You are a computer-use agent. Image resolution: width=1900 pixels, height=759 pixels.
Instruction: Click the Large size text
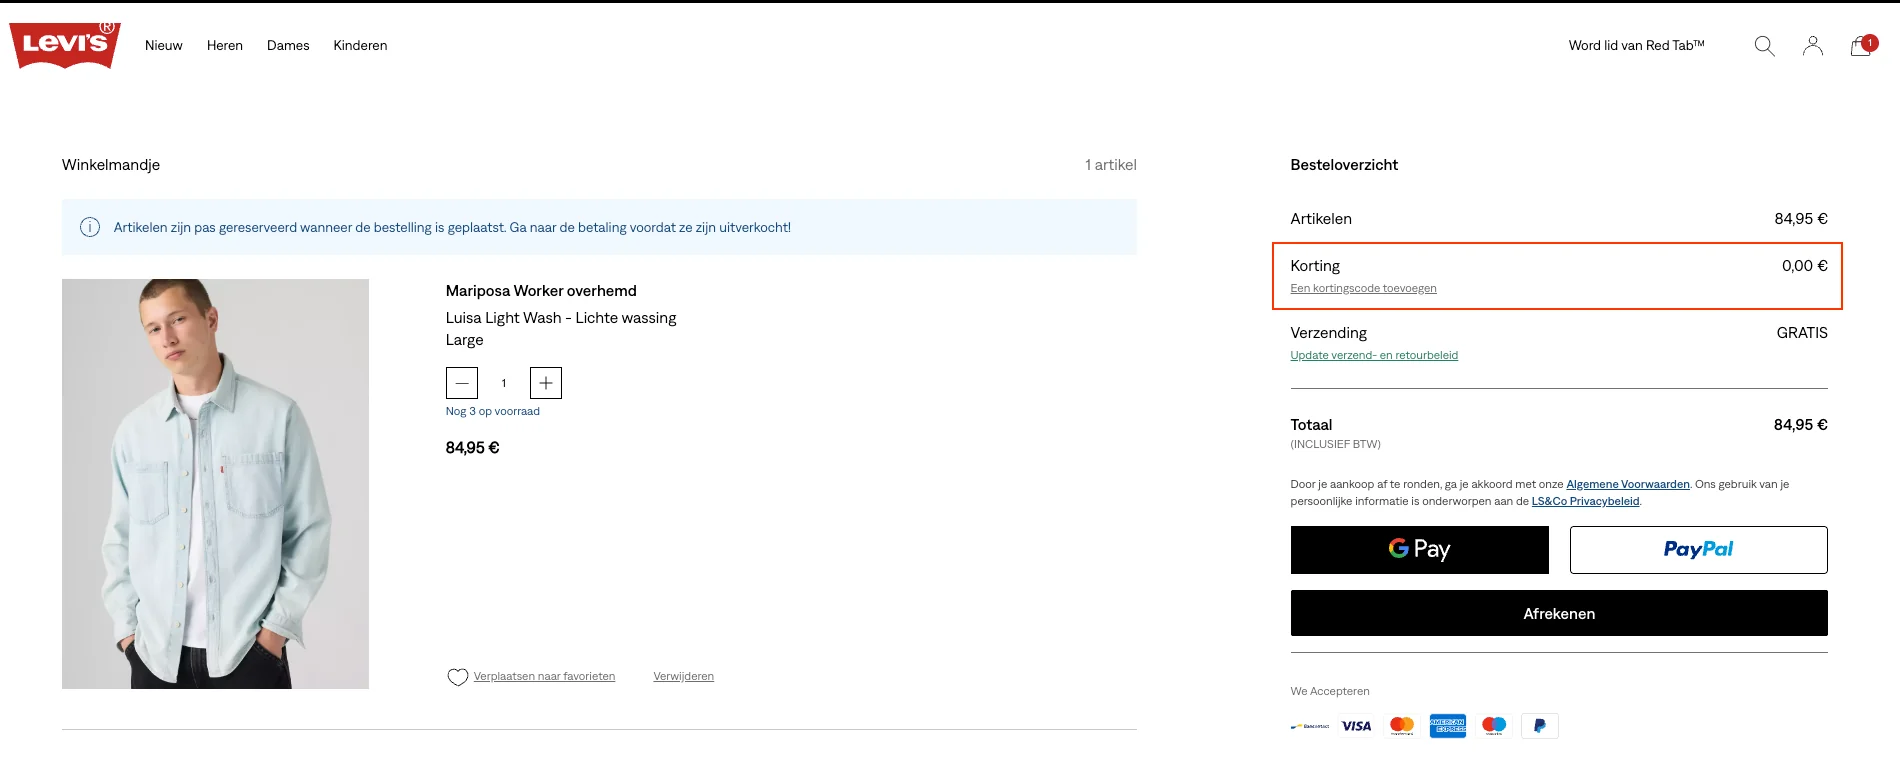[x=465, y=340]
